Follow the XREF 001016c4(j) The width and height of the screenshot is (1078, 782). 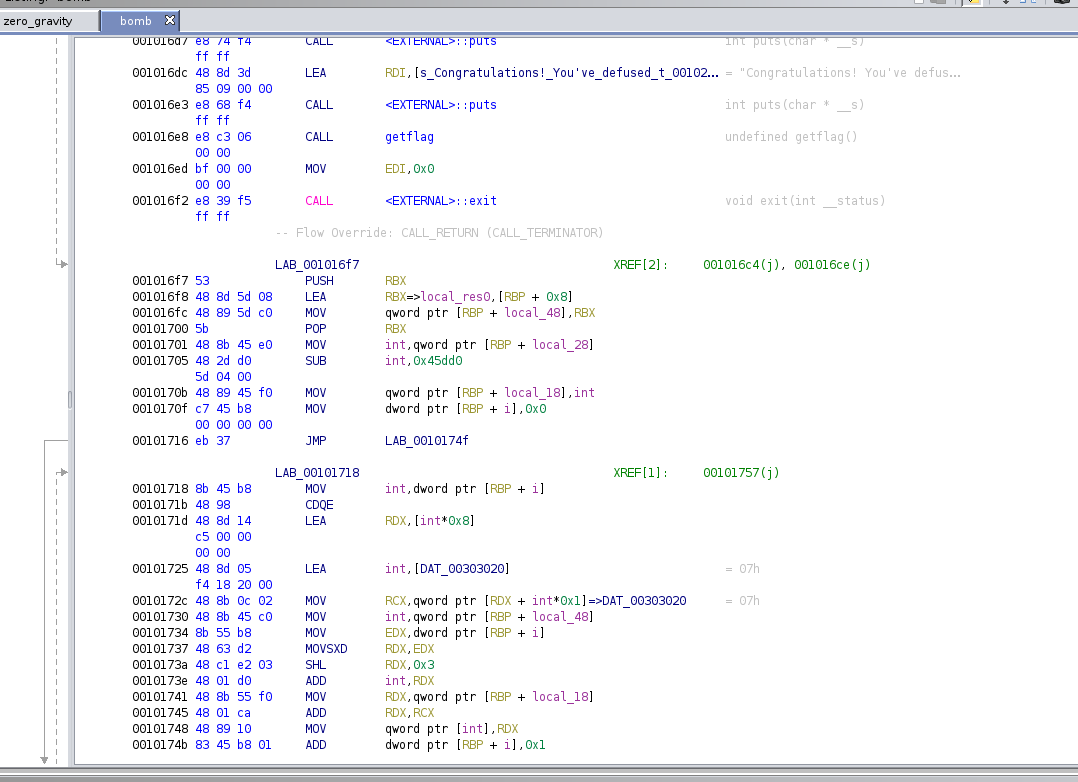click(742, 265)
